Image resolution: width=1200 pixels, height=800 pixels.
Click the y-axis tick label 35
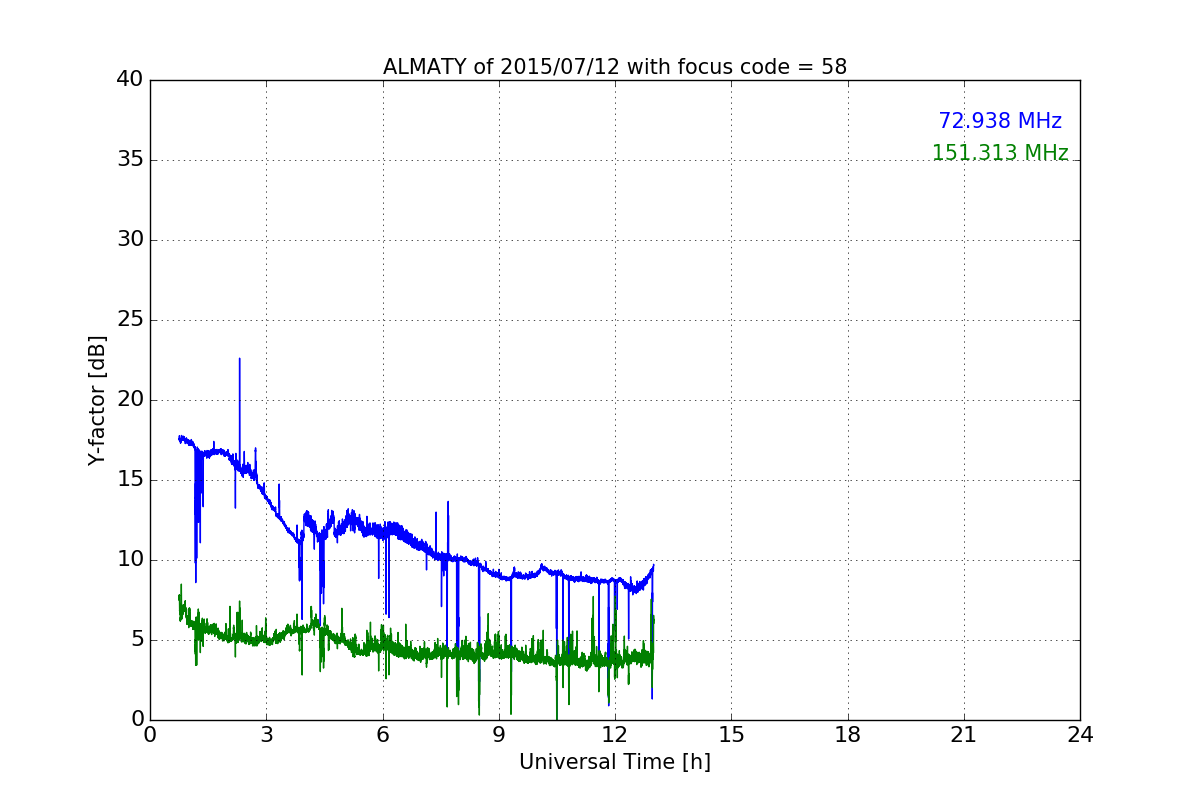coord(130,160)
